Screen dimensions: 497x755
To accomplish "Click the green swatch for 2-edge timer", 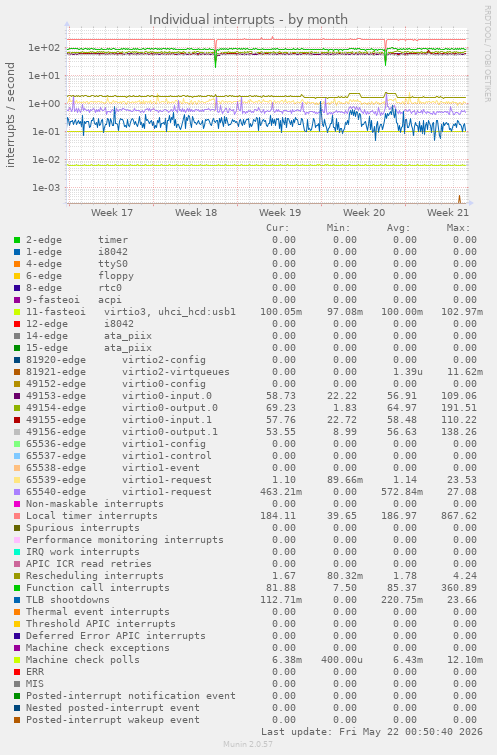I will click(17, 240).
